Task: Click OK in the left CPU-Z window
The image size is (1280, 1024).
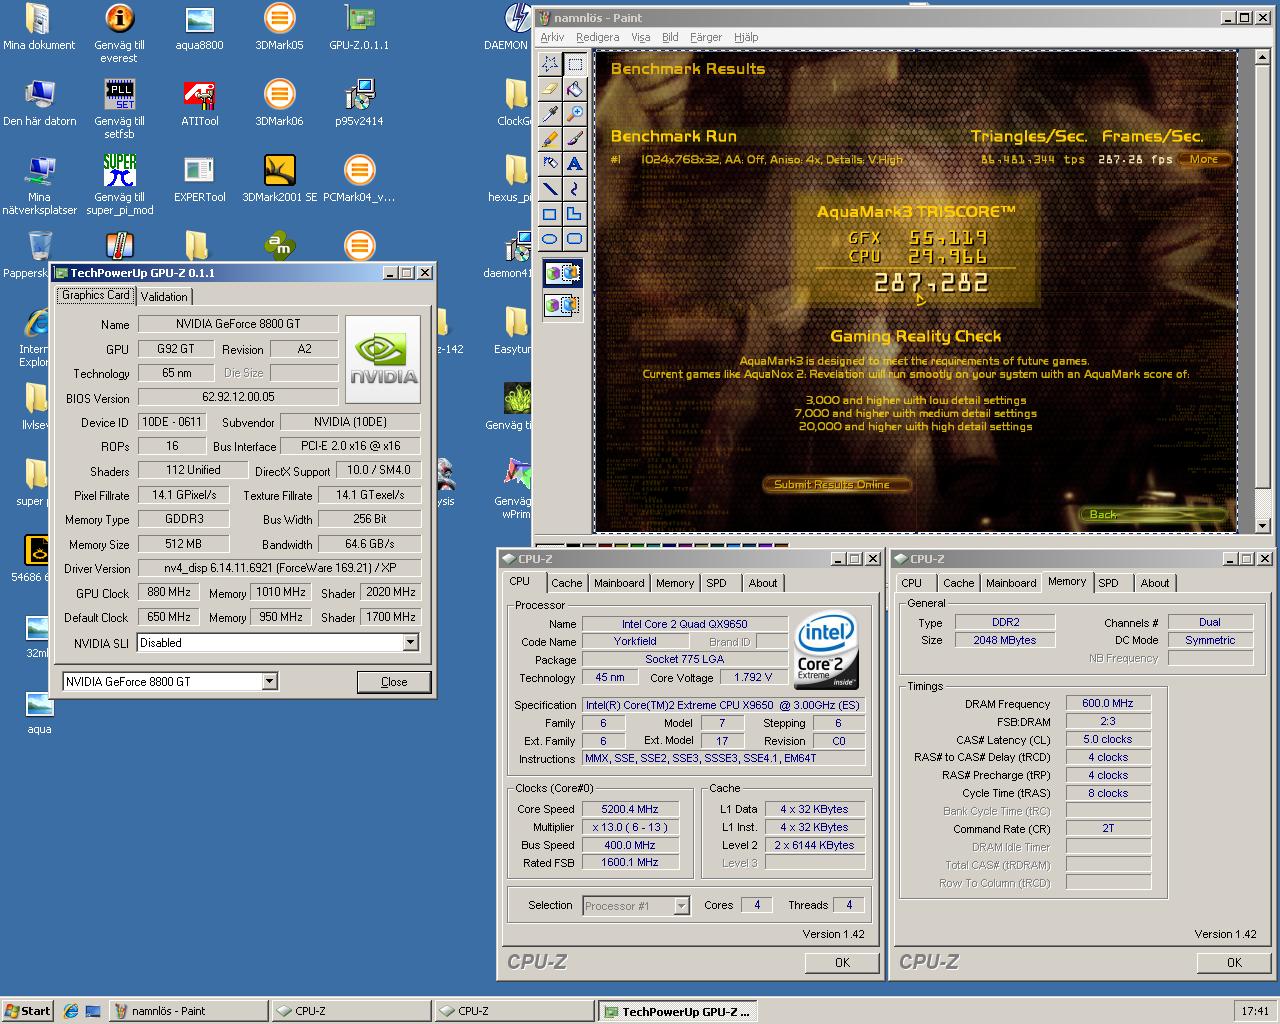Action: (x=842, y=962)
